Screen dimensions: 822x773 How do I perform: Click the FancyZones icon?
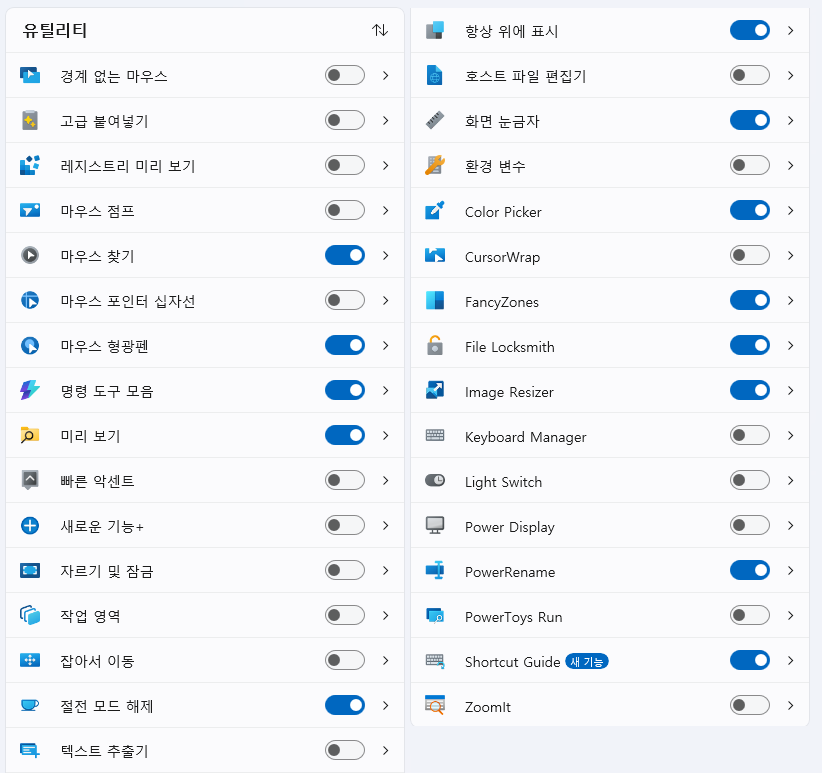click(x=435, y=301)
